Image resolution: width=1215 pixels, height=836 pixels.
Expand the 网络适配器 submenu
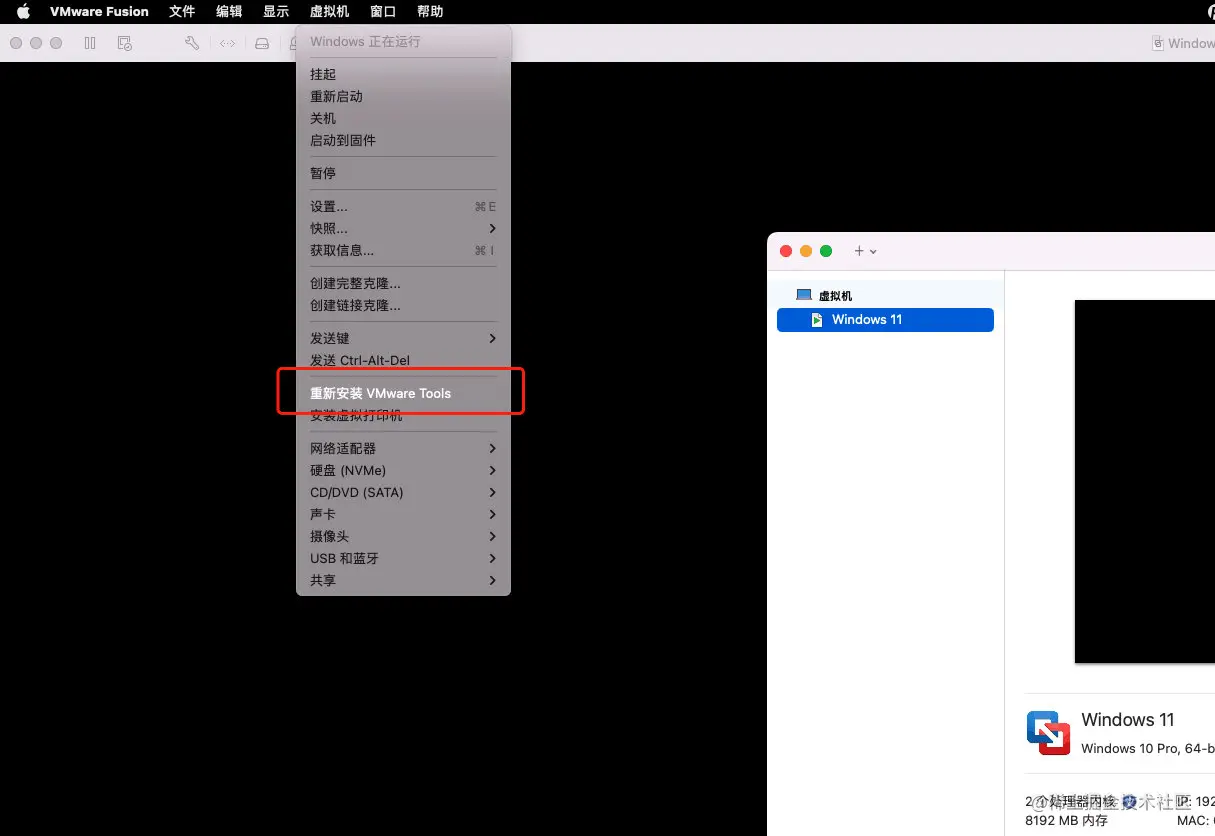(403, 449)
